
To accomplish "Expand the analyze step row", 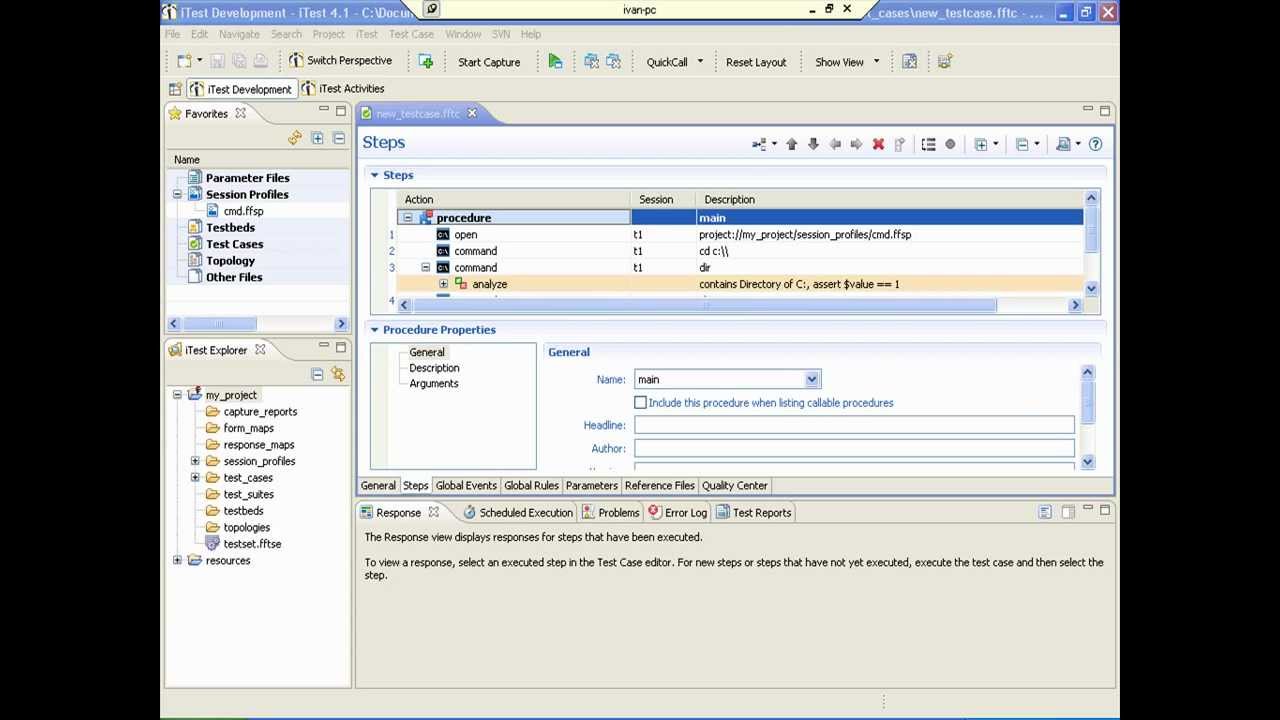I will pos(443,284).
